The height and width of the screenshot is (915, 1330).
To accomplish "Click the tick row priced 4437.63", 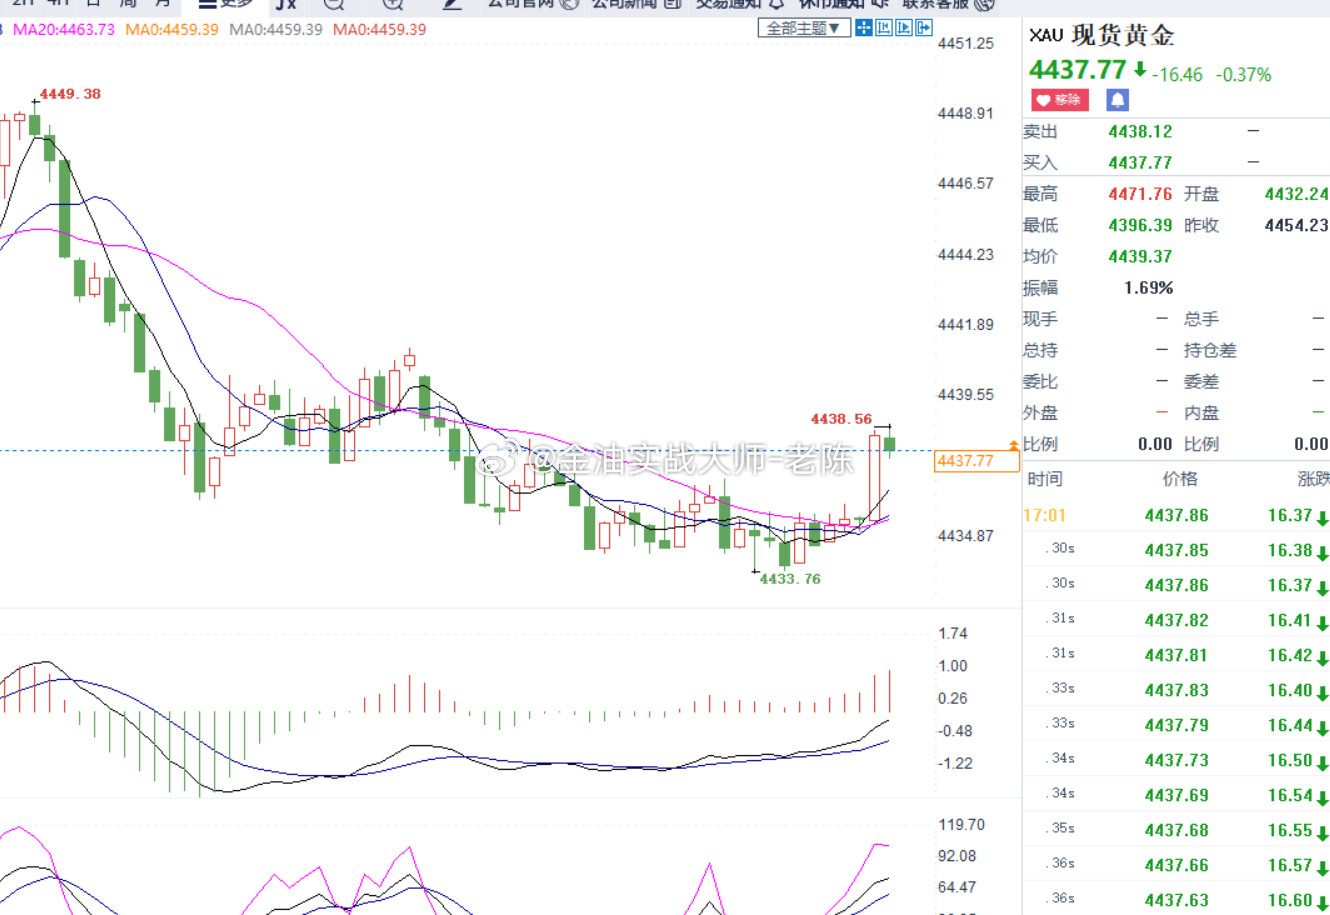I will pyautogui.click(x=1176, y=899).
